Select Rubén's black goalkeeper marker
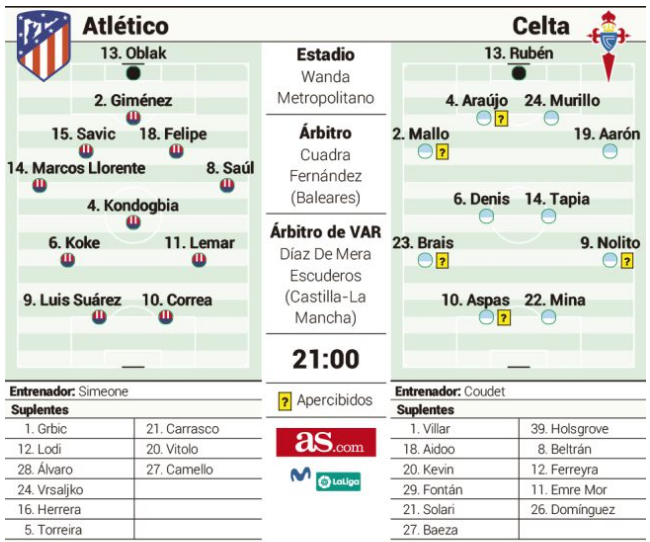 pos(519,73)
